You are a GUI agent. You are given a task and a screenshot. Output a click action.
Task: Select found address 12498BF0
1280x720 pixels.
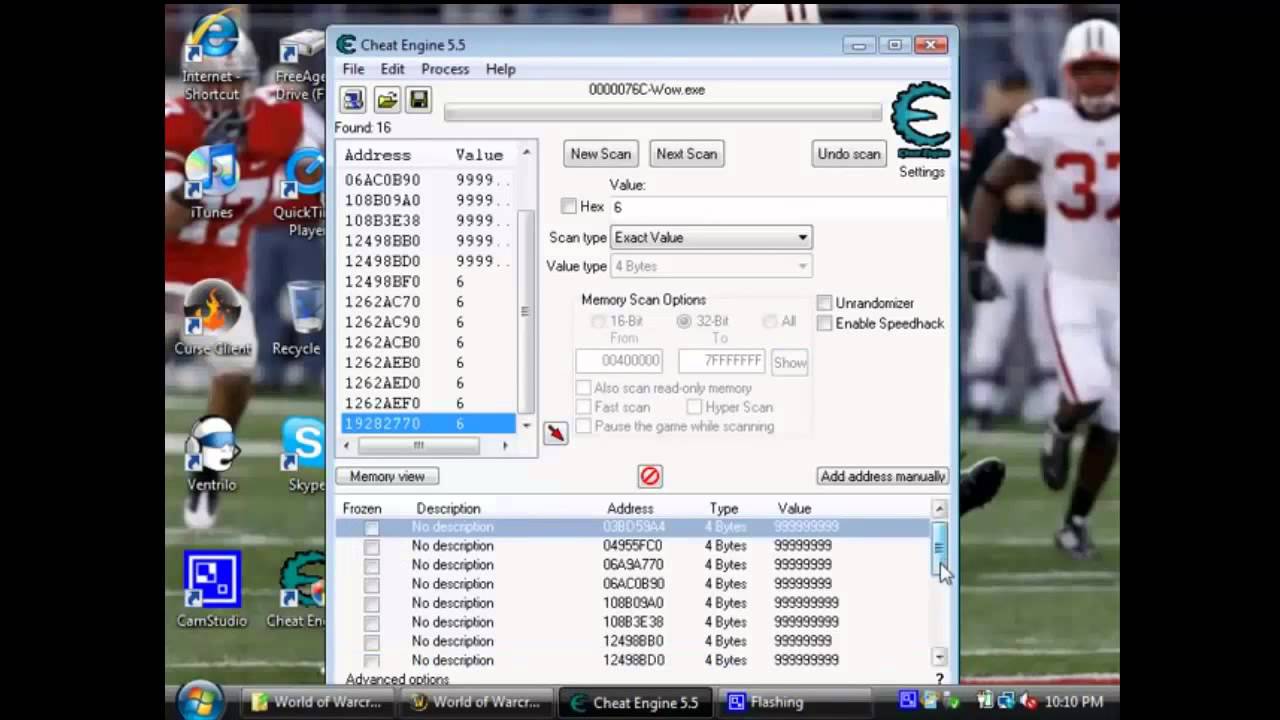tap(428, 282)
